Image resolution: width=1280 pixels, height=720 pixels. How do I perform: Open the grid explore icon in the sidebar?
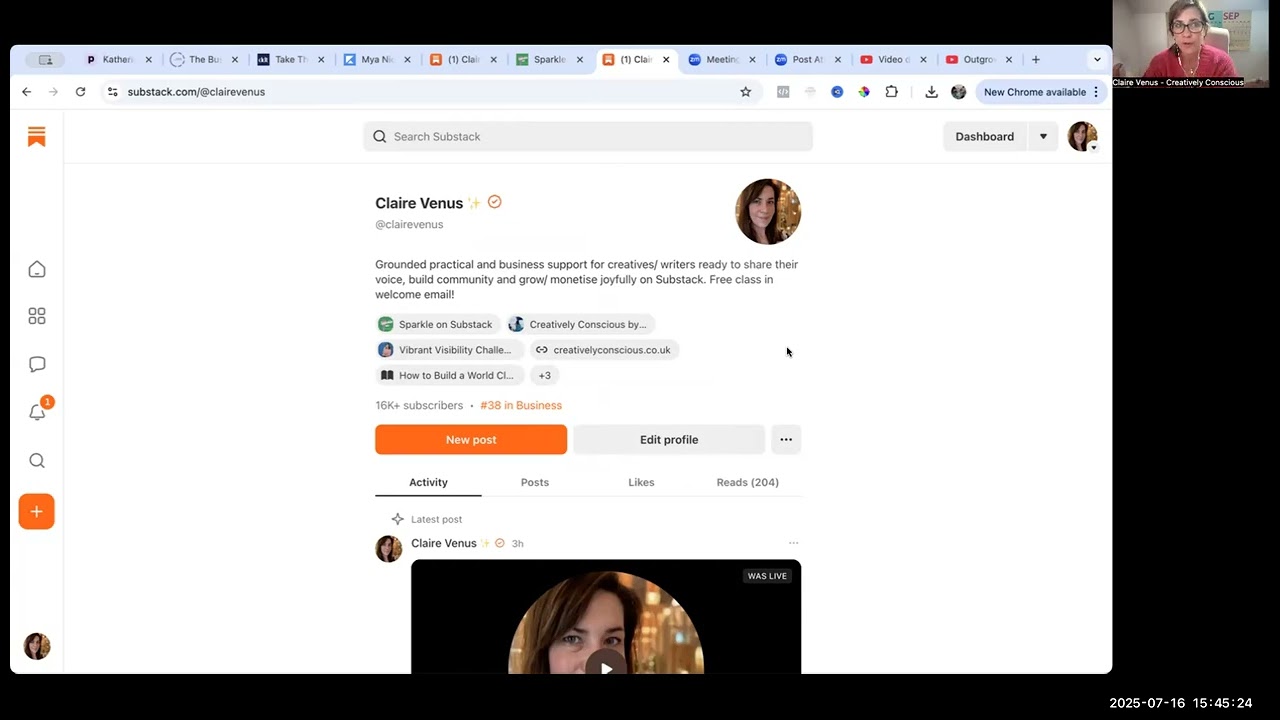(37, 316)
